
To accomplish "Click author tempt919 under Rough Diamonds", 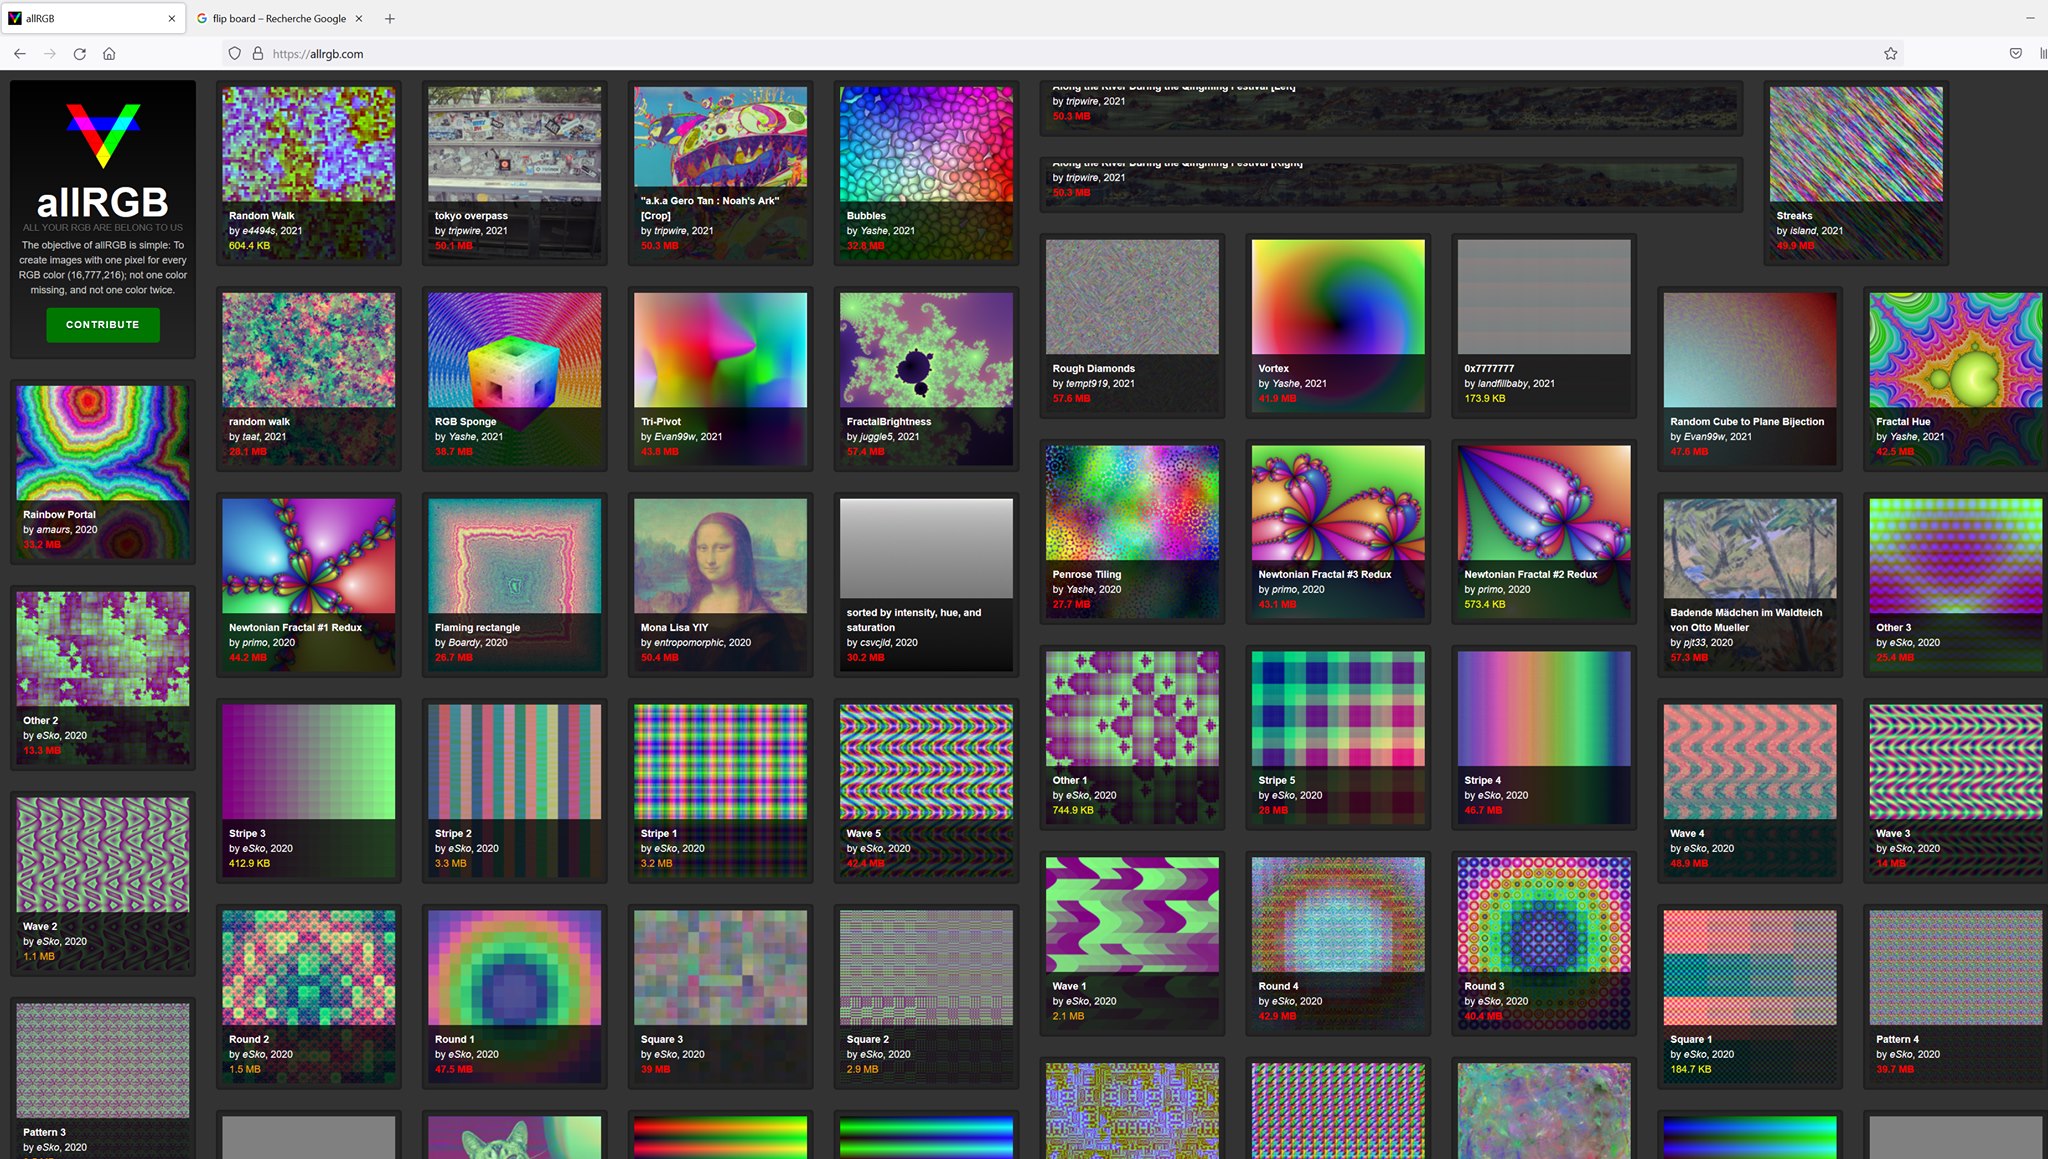I will [1086, 384].
